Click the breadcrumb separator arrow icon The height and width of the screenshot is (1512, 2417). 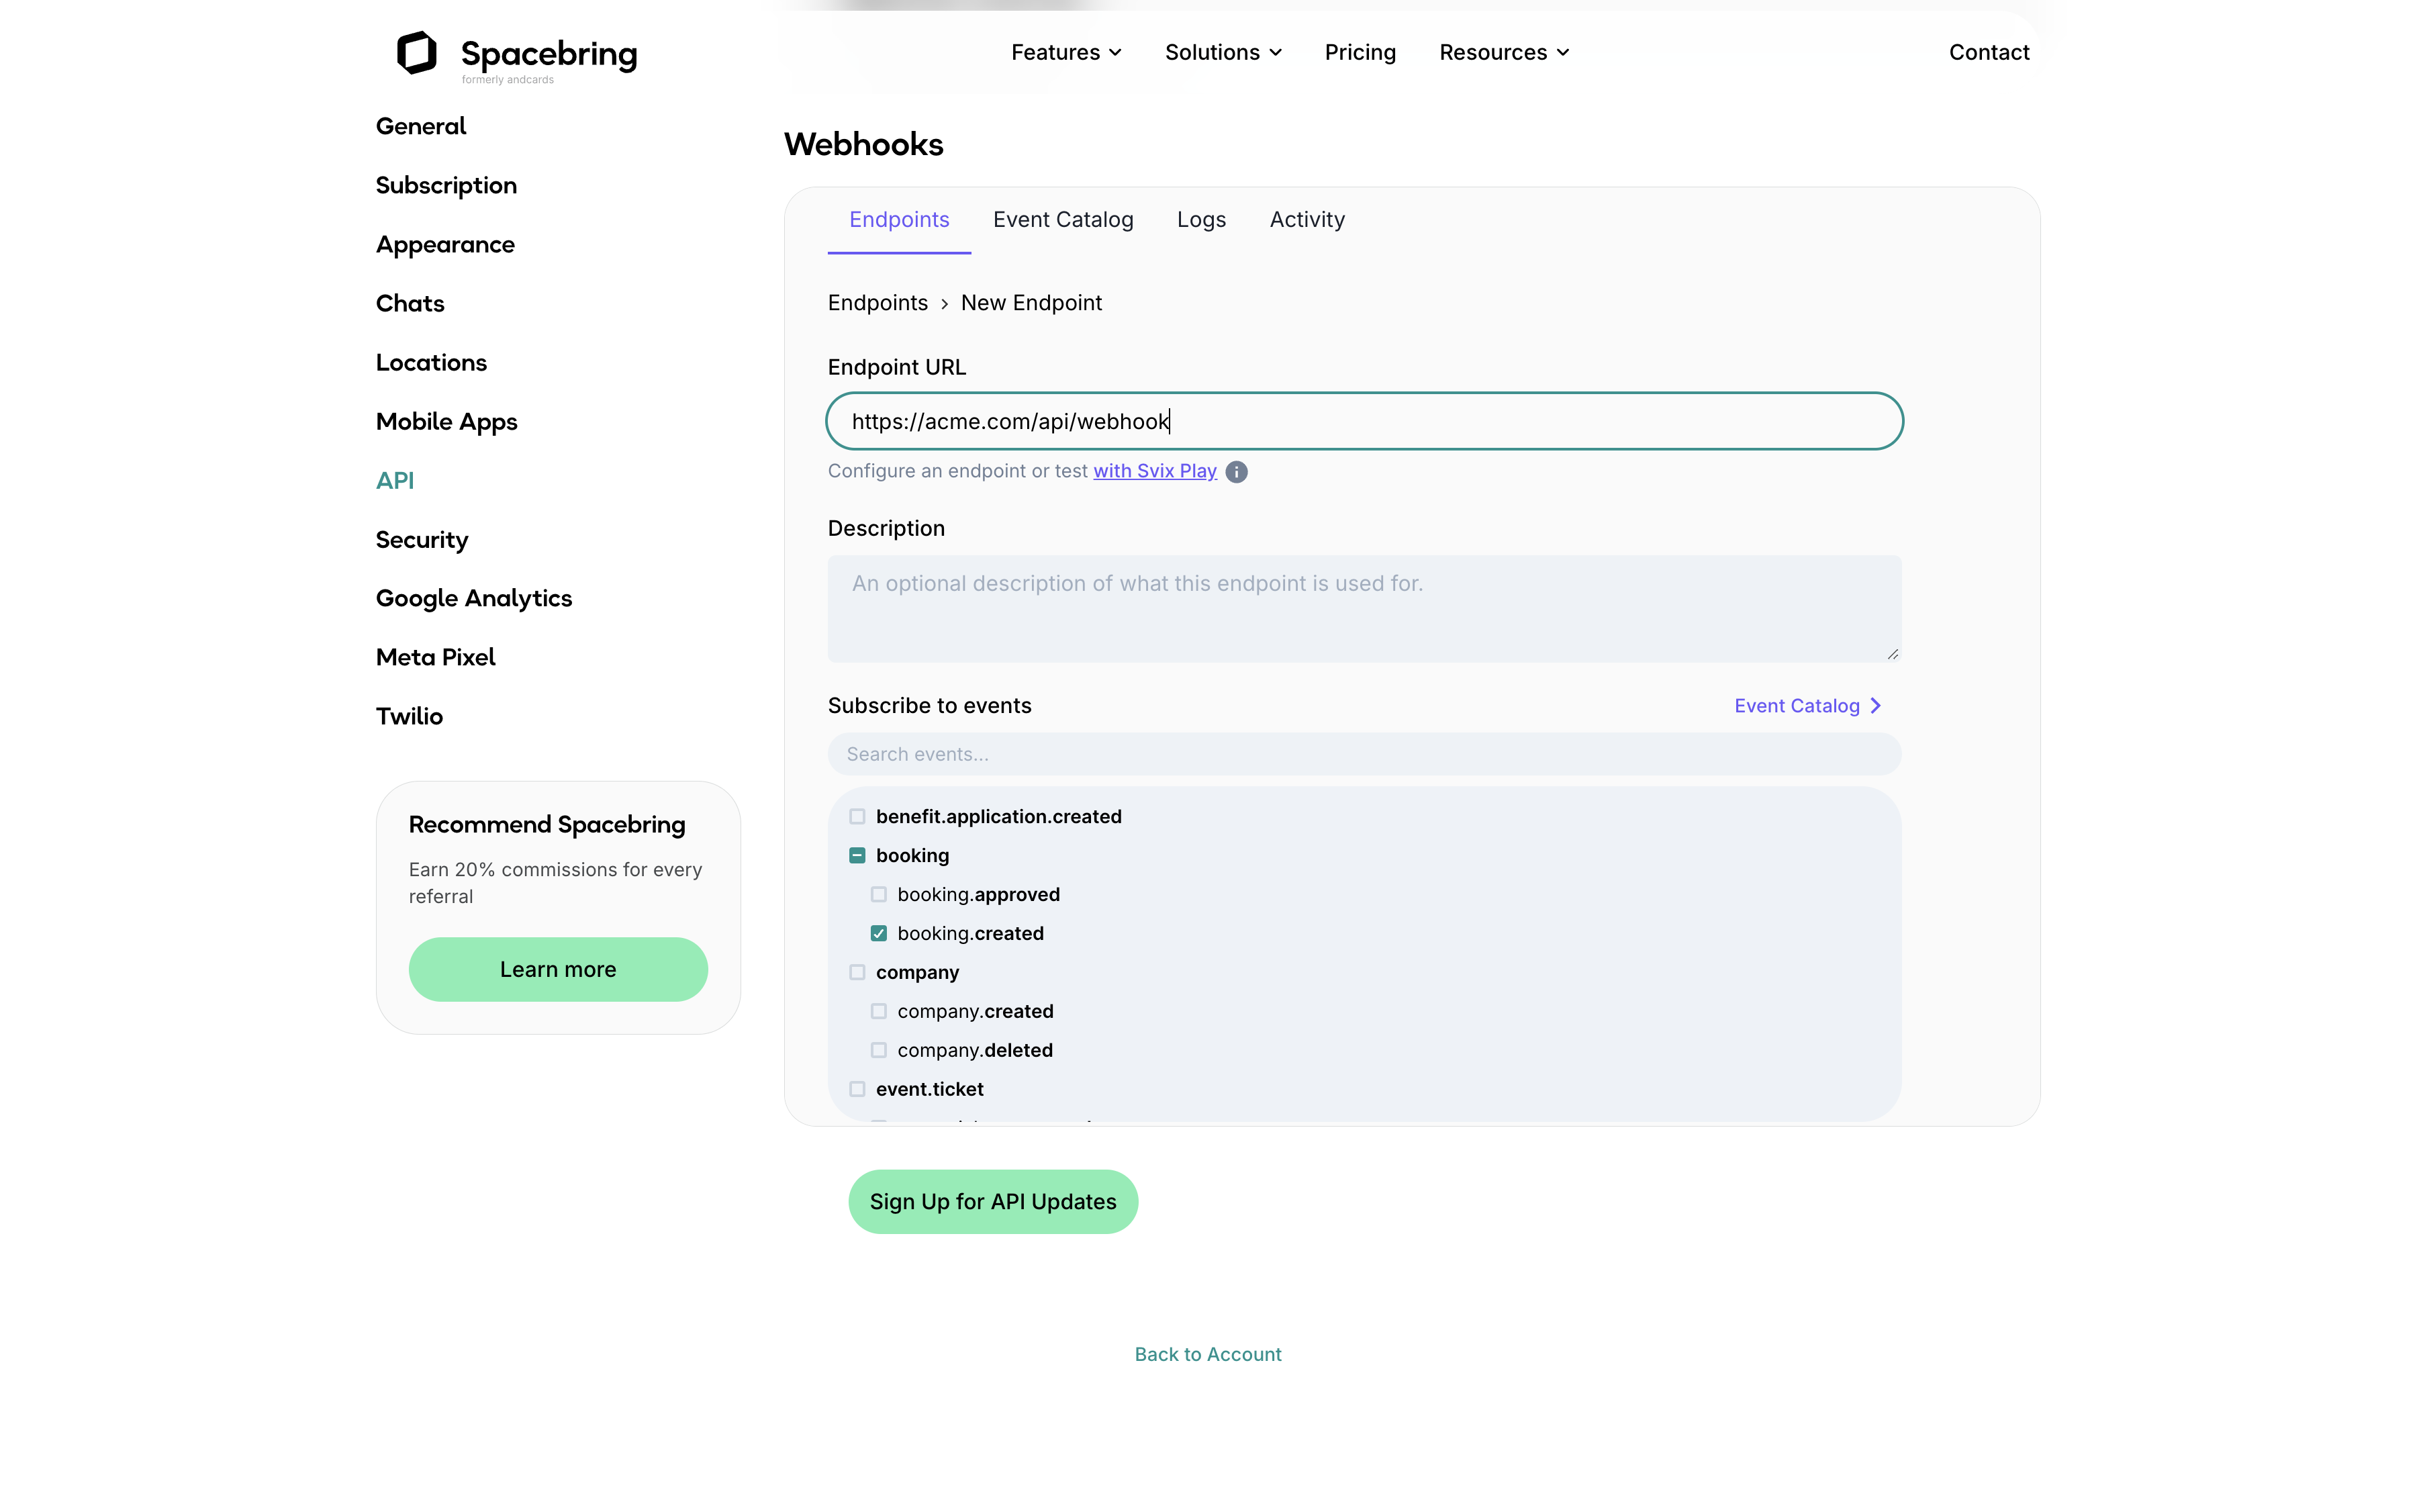tap(944, 304)
